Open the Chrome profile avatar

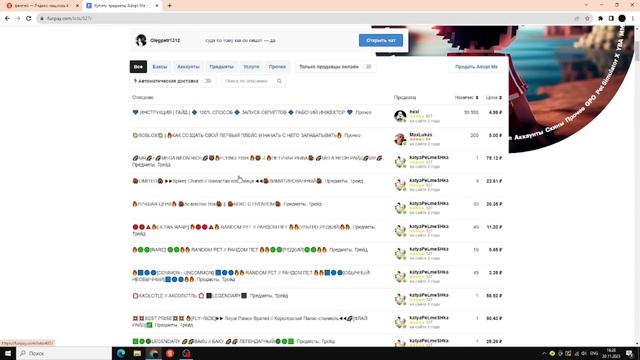(622, 18)
